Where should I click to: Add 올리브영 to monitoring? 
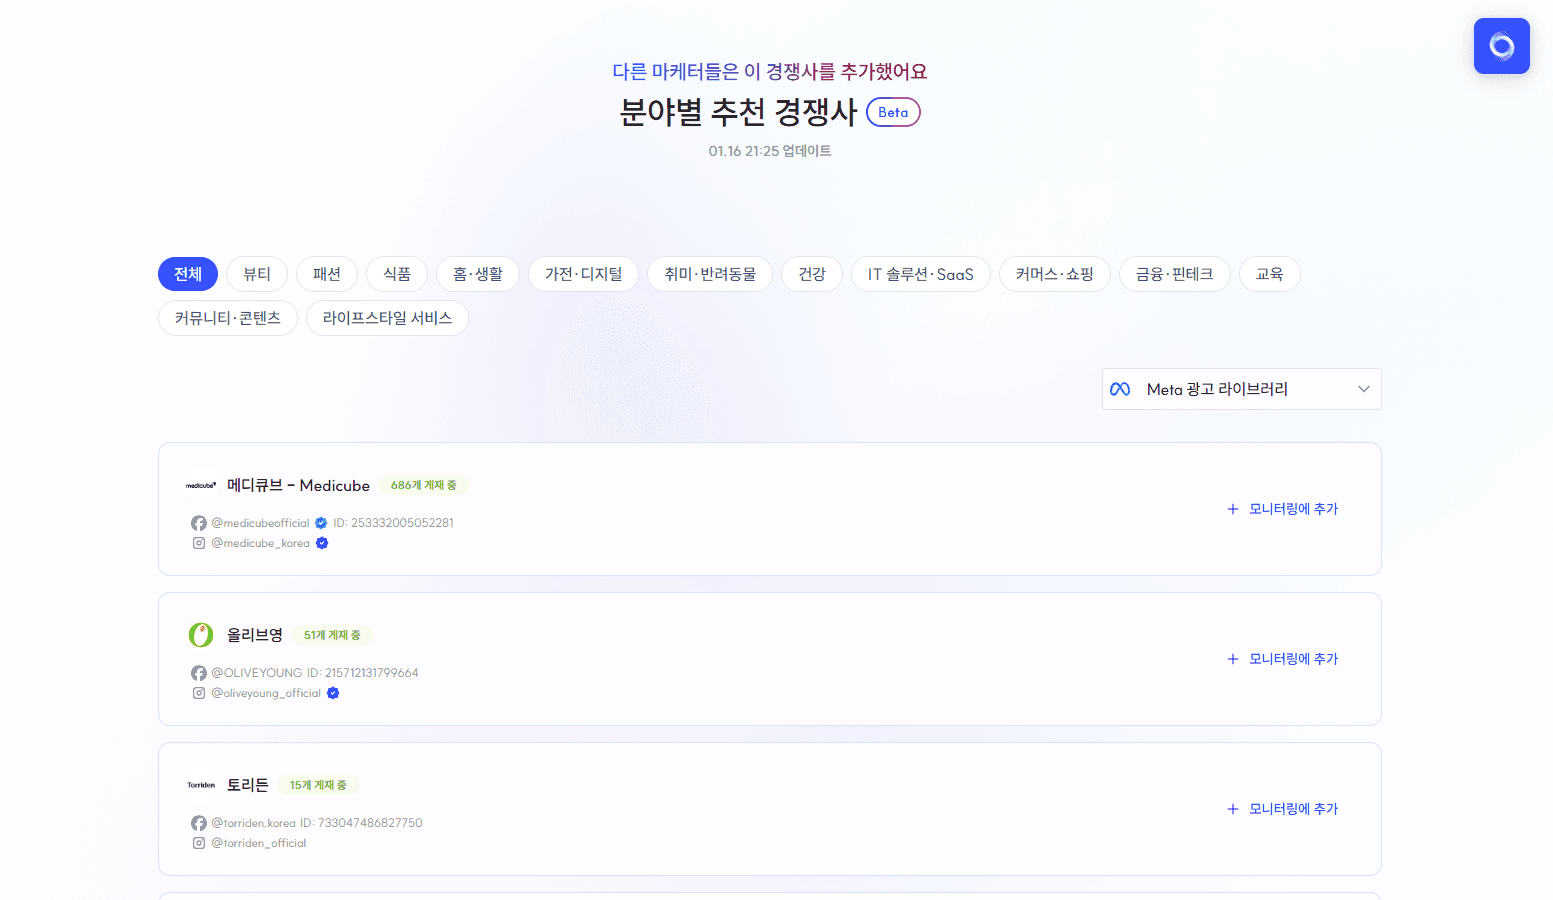(1283, 659)
